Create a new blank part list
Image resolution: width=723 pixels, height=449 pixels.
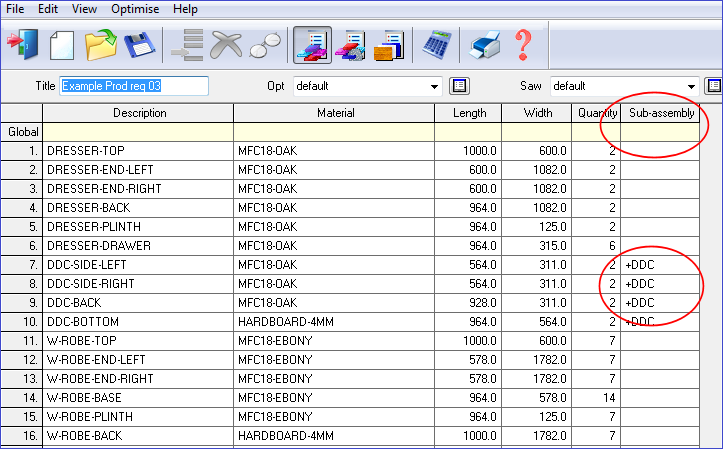point(62,45)
